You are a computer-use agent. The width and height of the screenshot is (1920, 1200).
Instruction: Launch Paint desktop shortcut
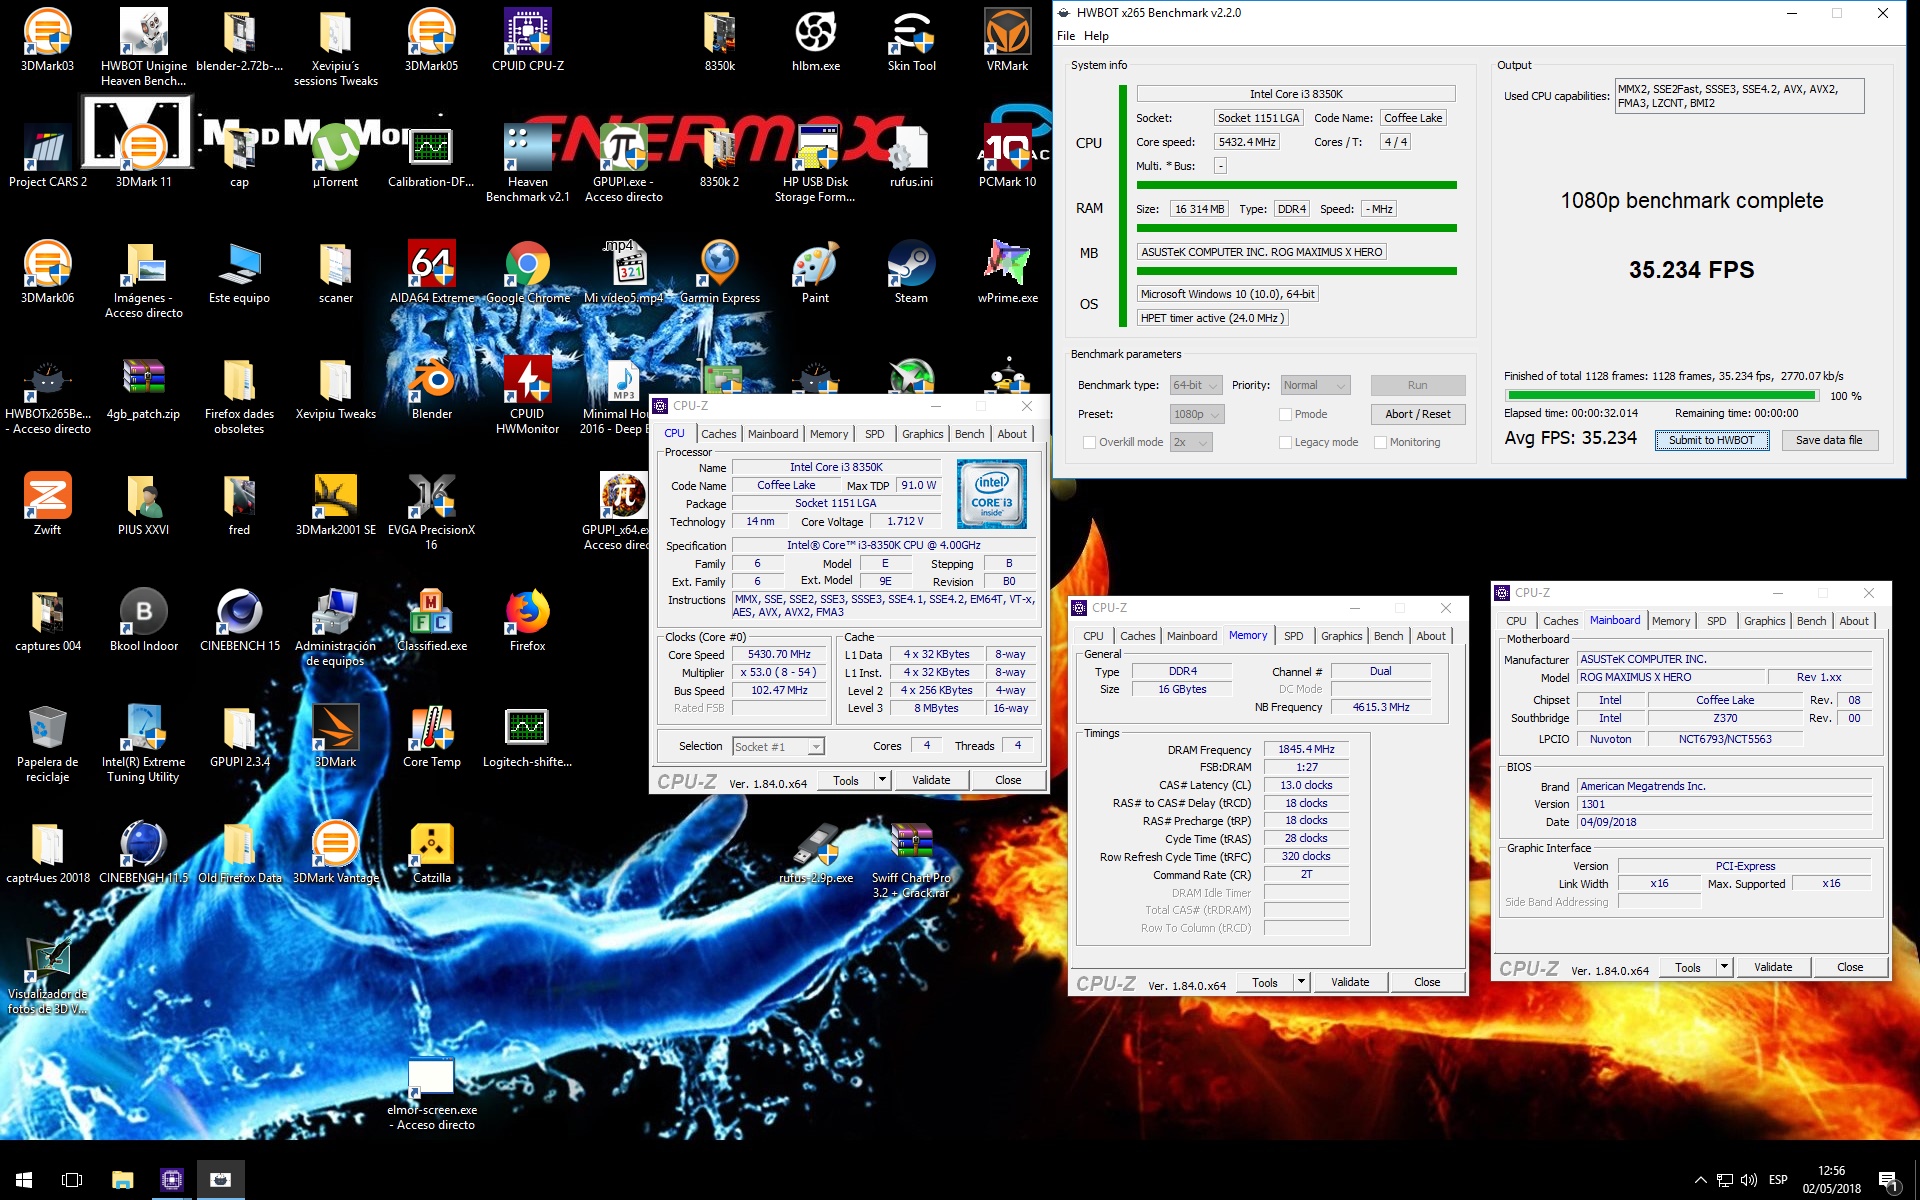[815, 272]
